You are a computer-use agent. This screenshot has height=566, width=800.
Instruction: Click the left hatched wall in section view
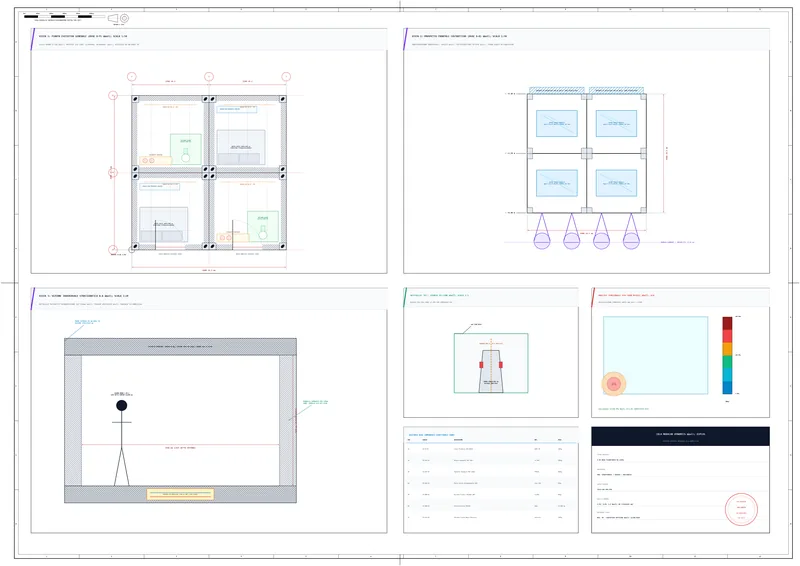point(73,421)
